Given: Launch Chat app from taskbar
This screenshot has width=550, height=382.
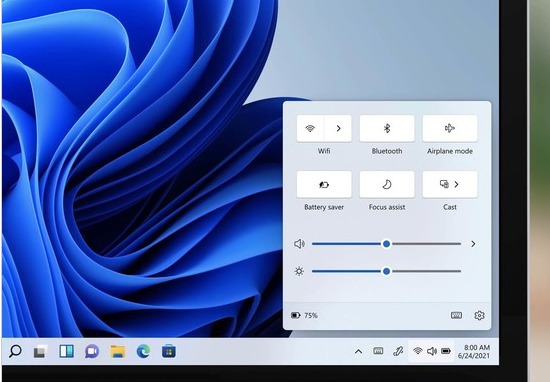Looking at the screenshot, I should tap(92, 351).
